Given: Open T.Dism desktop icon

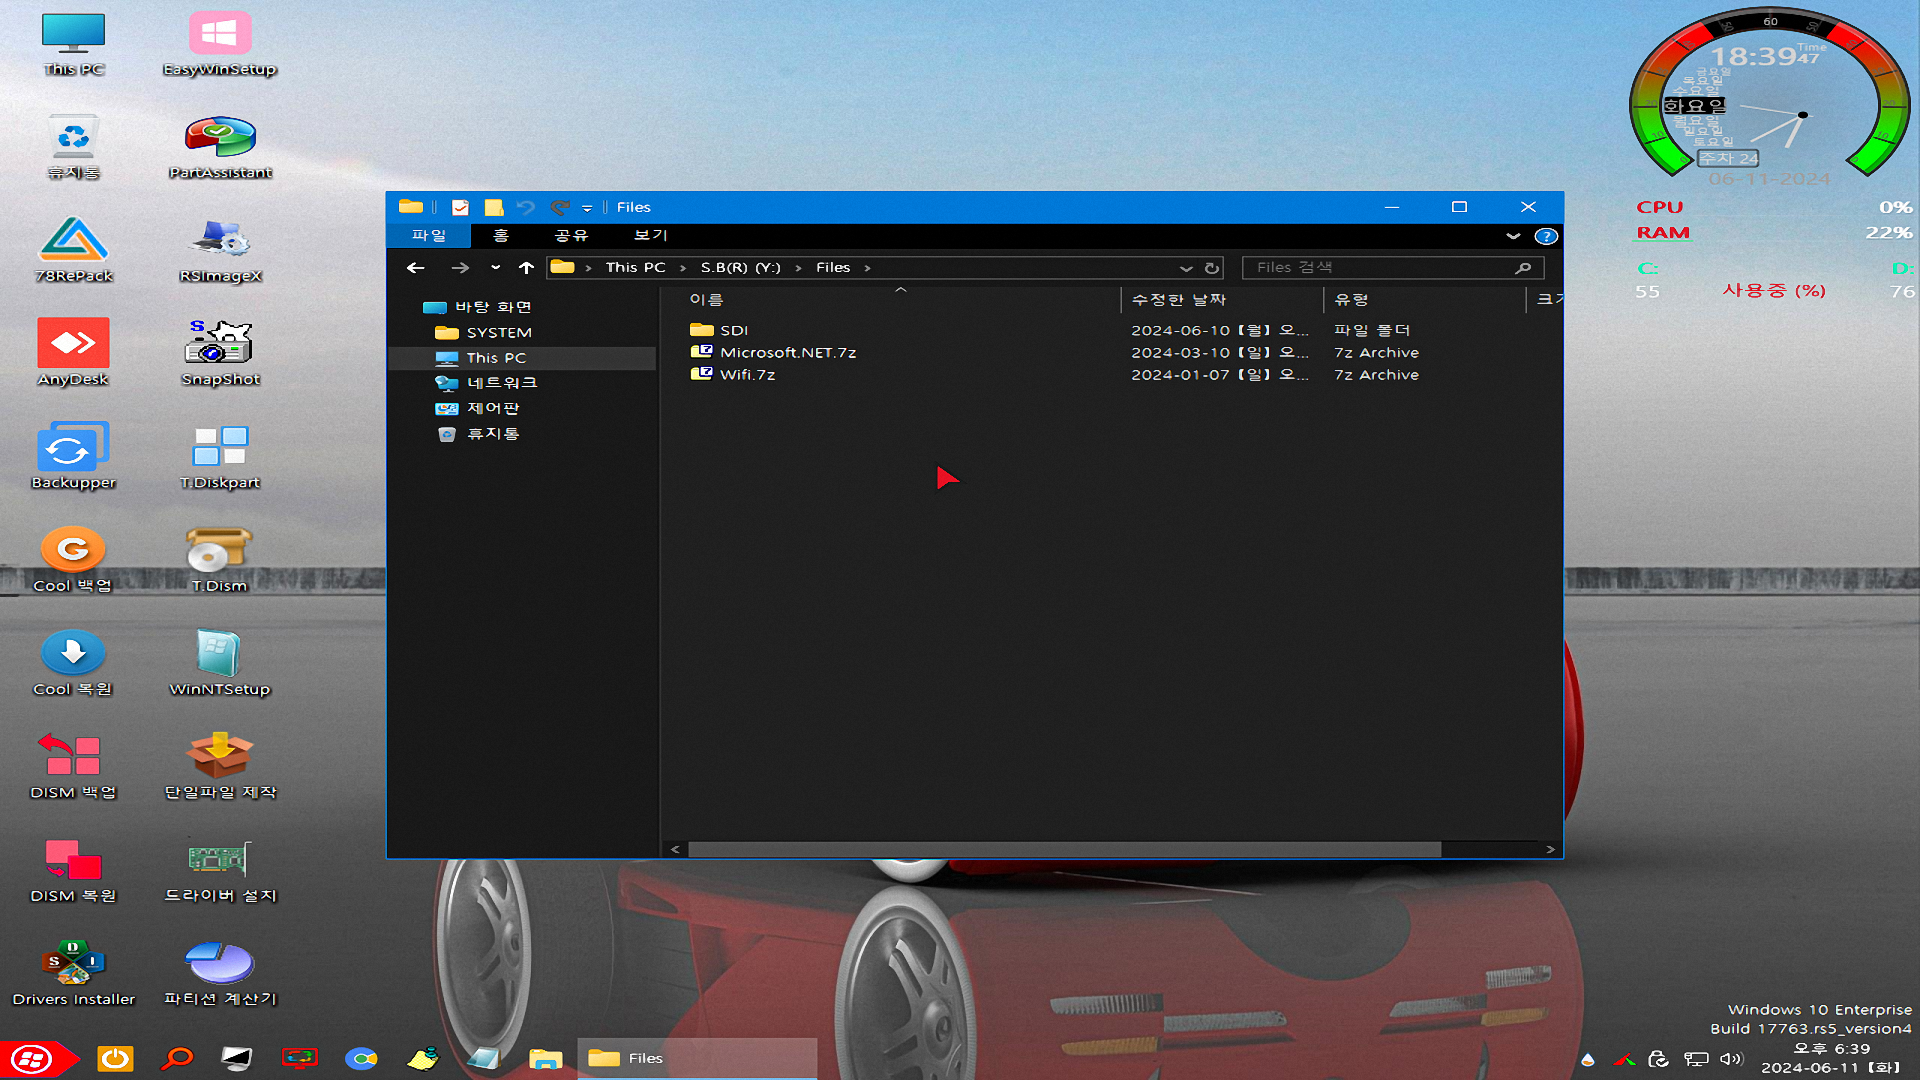Looking at the screenshot, I should click(x=220, y=559).
